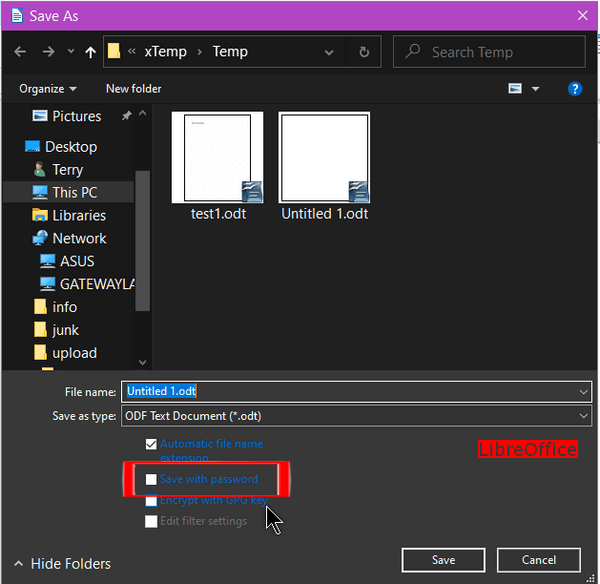
Task: Click the Save button
Action: point(443,560)
